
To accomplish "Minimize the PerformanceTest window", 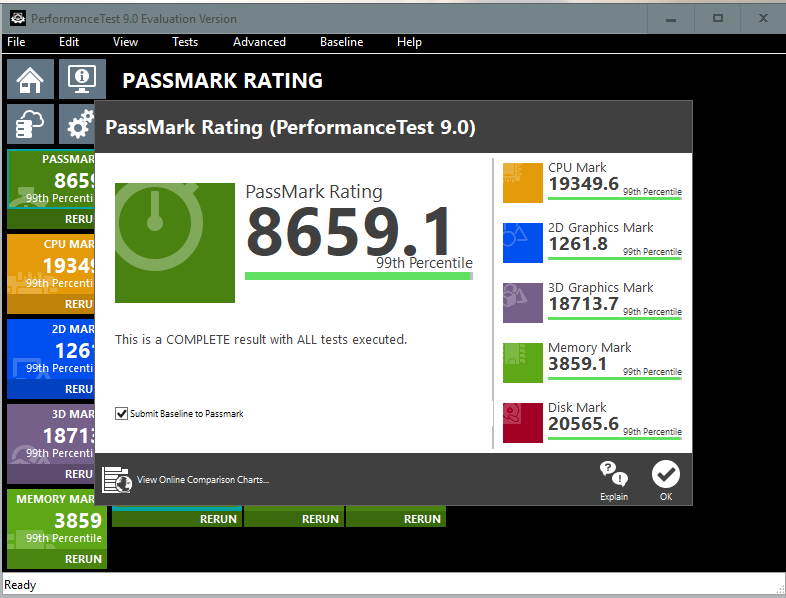I will point(671,19).
